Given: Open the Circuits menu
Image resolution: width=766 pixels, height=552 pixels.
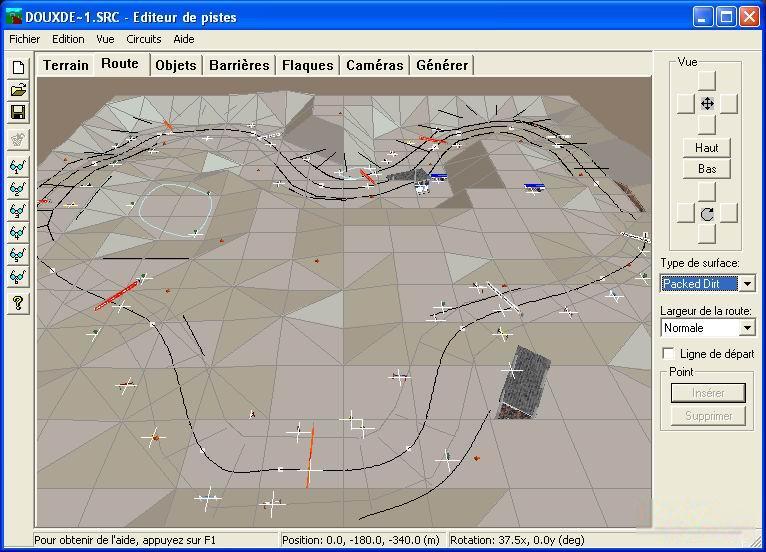Looking at the screenshot, I should click(144, 39).
